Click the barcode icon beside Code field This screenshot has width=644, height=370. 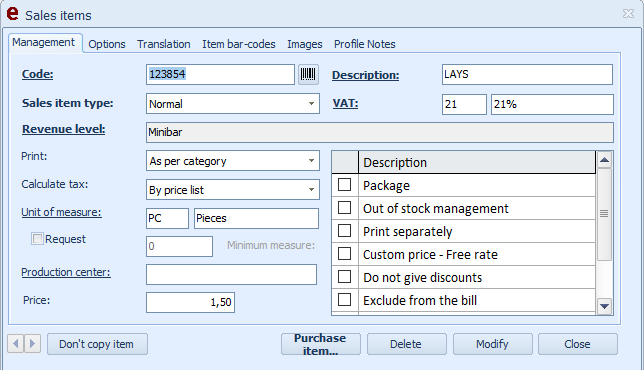308,74
